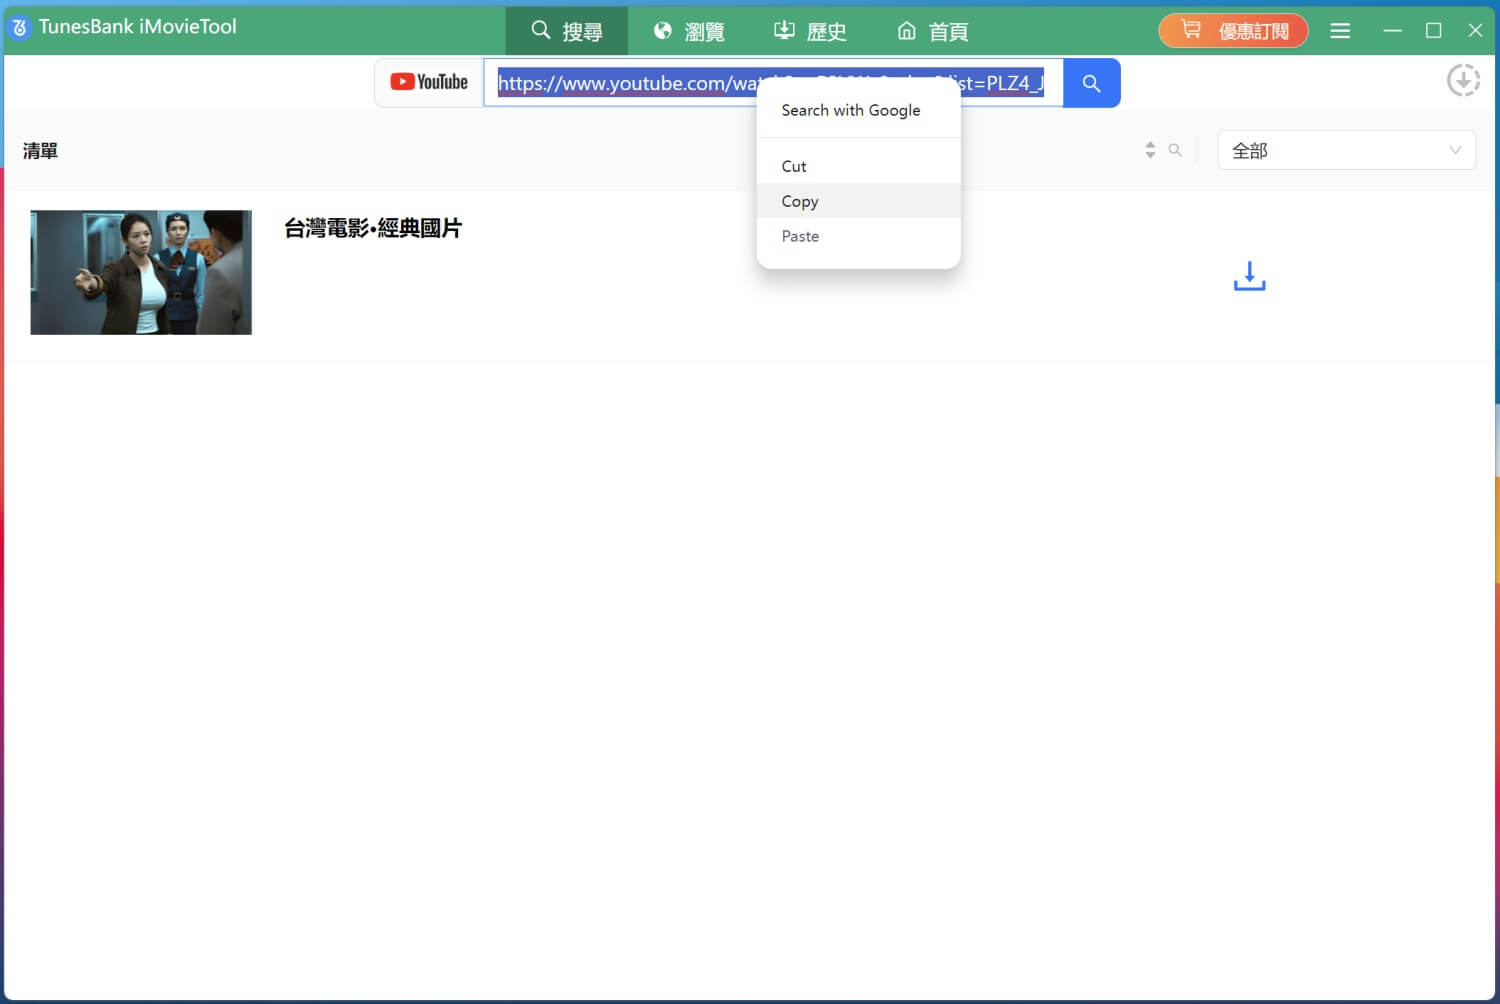This screenshot has width=1500, height=1004.
Task: Switch to the 歷史 tab
Action: click(x=810, y=30)
